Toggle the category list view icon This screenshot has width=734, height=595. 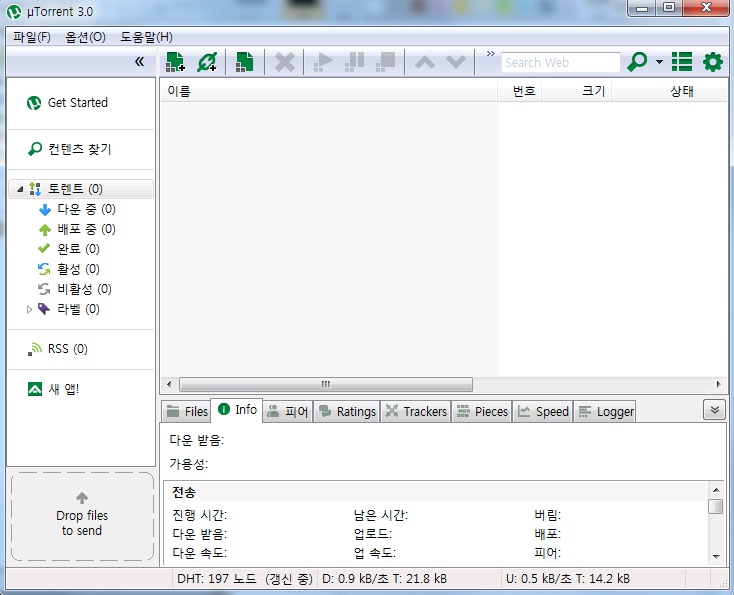point(682,62)
